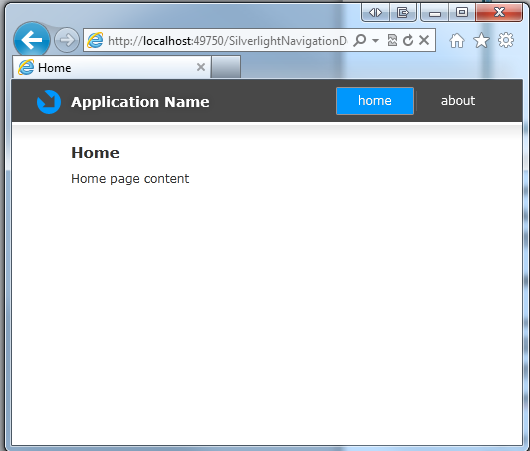Screen dimensions: 530x451
Task: Open the Tools gear menu
Action: (506, 41)
